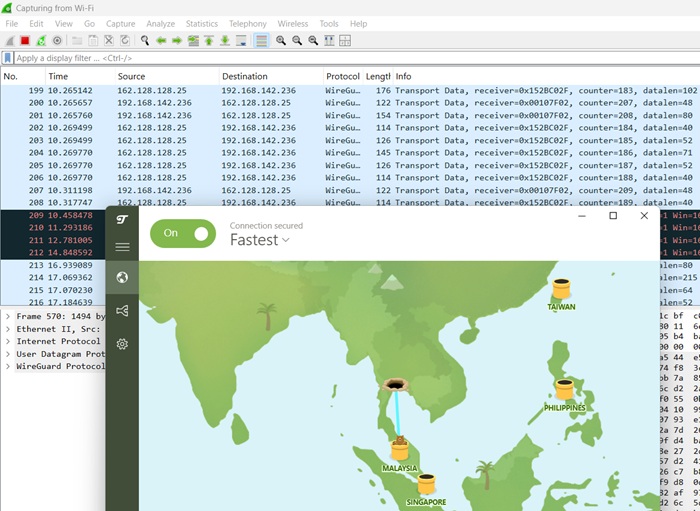Open the File menu in Wireshark
The width and height of the screenshot is (700, 511).
[12, 24]
